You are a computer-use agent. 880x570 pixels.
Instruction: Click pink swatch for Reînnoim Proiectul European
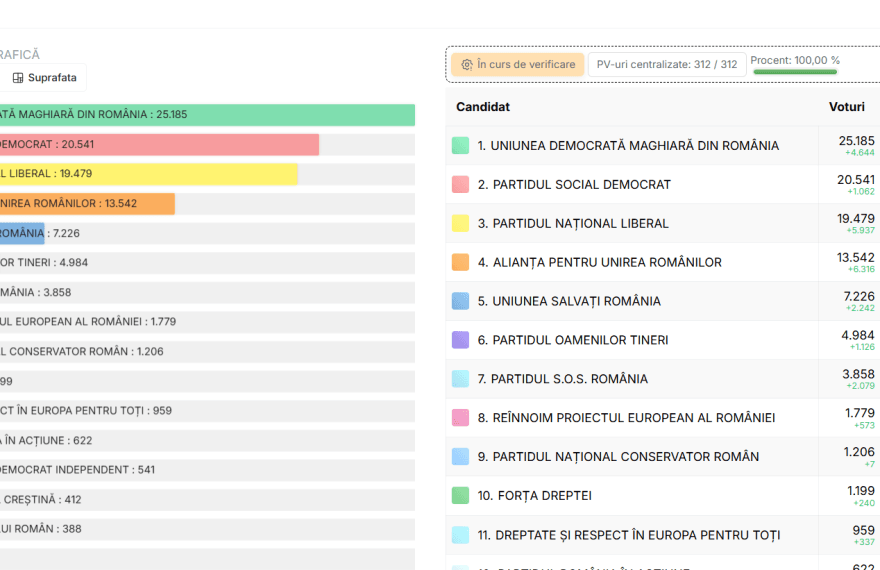coord(460,418)
